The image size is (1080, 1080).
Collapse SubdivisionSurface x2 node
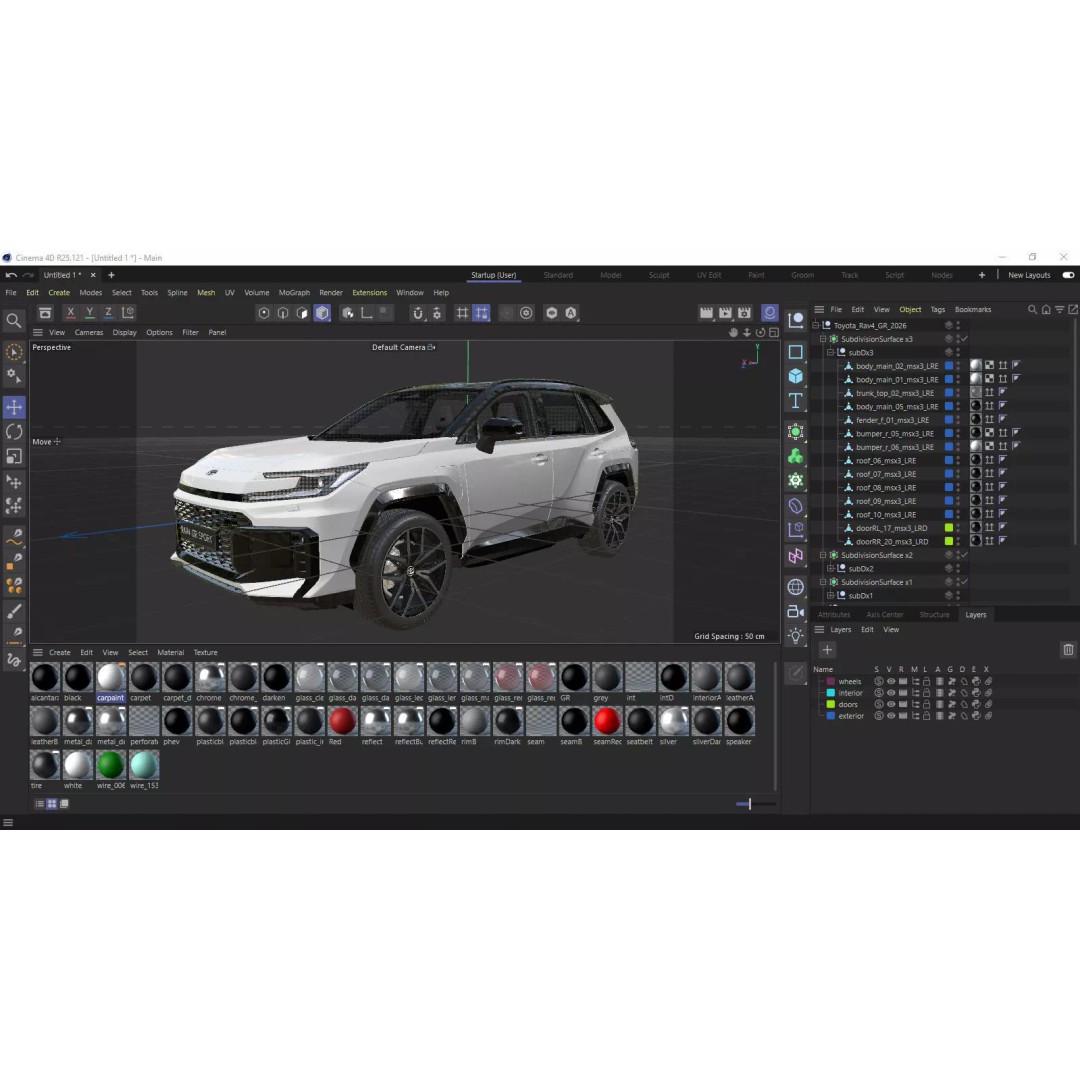pos(823,555)
